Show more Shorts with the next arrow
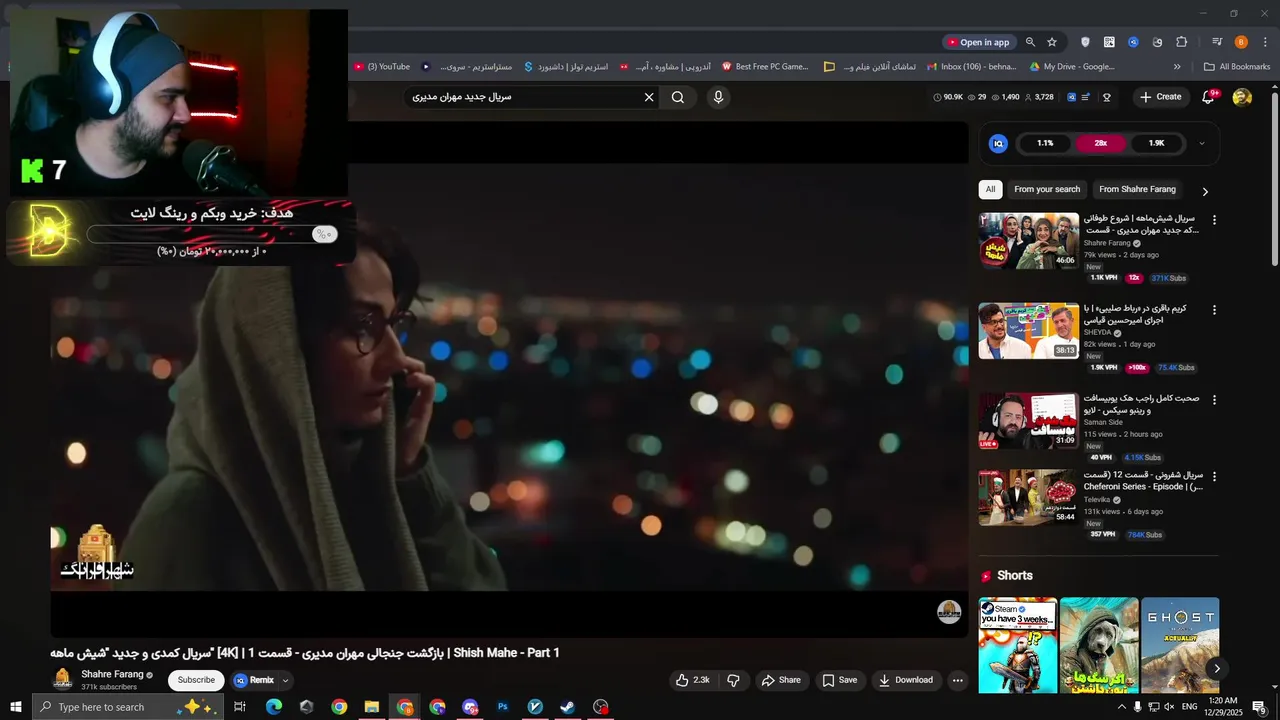Image resolution: width=1280 pixels, height=720 pixels. coord(1217,669)
